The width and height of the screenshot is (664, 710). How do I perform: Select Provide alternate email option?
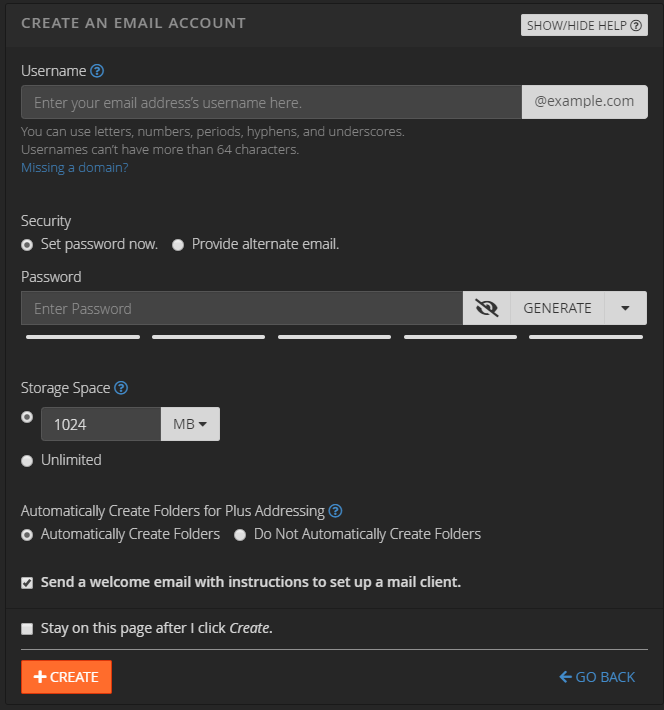coord(178,245)
